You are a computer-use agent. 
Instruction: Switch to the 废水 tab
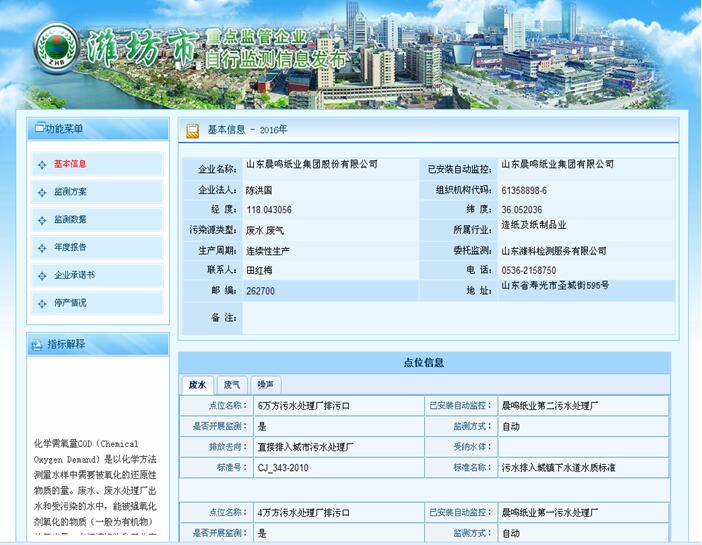pos(197,384)
